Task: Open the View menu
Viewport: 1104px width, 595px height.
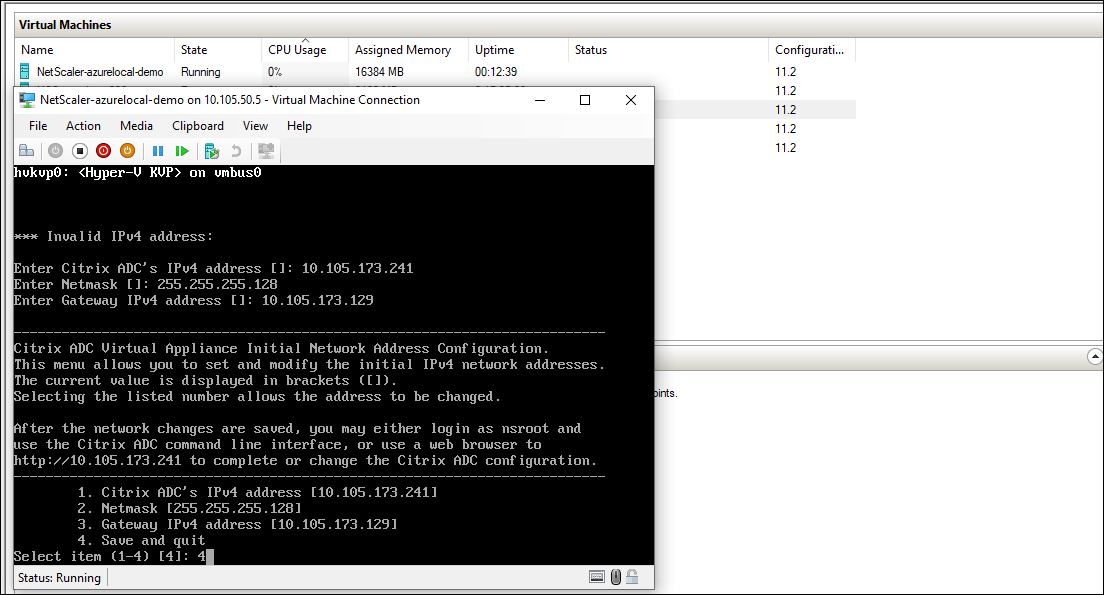Action: [x=255, y=126]
